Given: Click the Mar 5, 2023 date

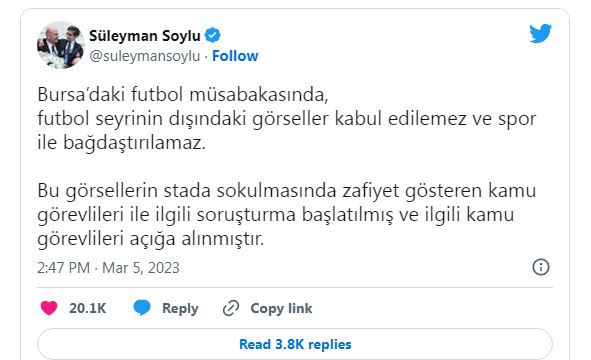Looking at the screenshot, I should (141, 268).
